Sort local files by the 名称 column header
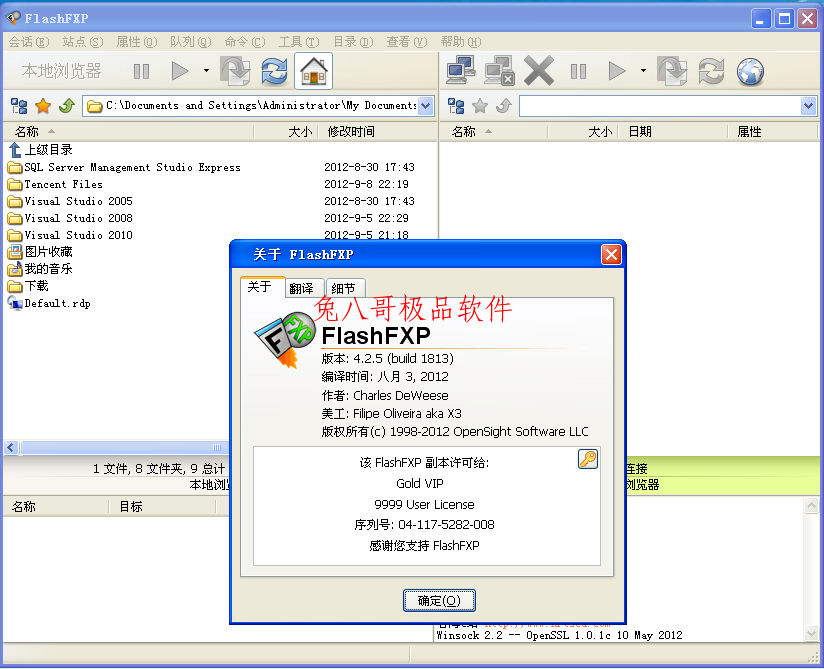The image size is (824, 669). (x=129, y=131)
